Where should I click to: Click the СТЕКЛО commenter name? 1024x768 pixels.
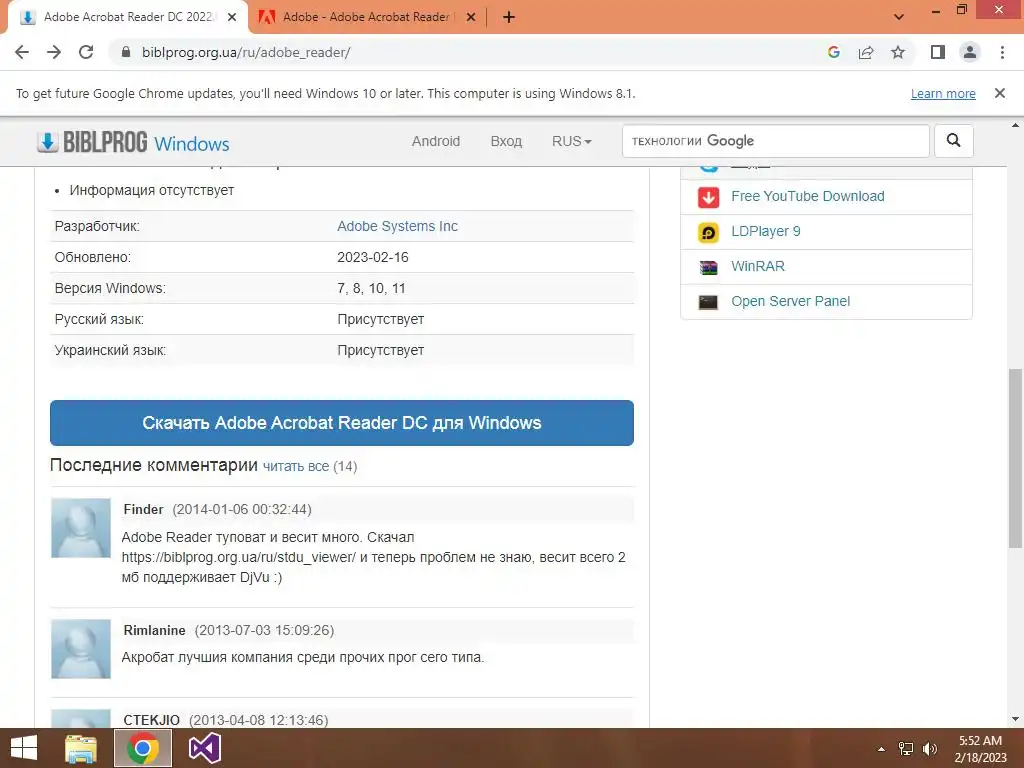[x=152, y=720]
